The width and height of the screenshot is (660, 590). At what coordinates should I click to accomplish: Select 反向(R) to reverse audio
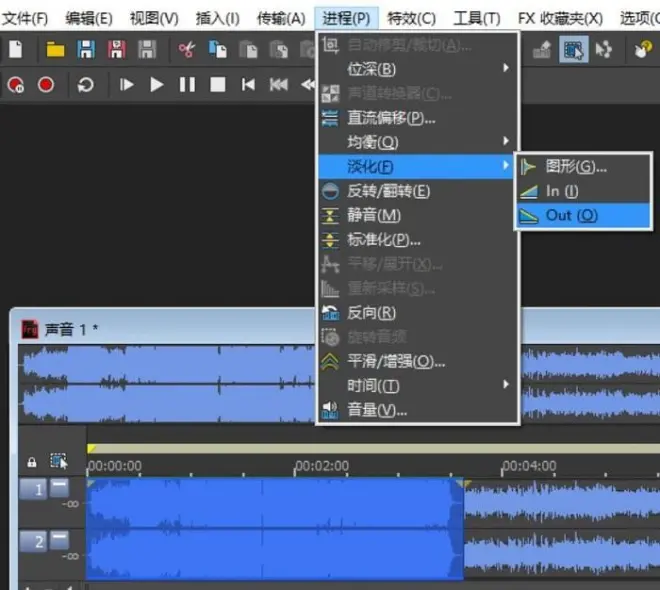(417, 313)
